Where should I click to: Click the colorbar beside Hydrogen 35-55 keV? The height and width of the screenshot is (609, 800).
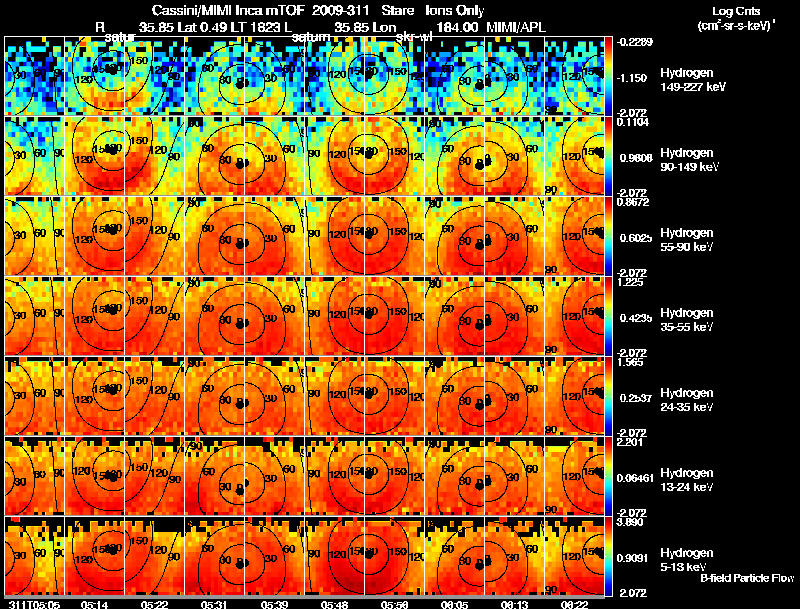tap(608, 316)
